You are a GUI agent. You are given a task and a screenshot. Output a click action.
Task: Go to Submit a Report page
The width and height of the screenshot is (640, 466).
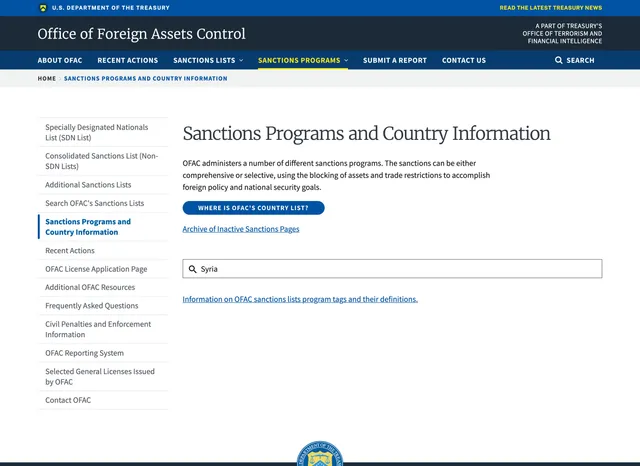coord(395,60)
